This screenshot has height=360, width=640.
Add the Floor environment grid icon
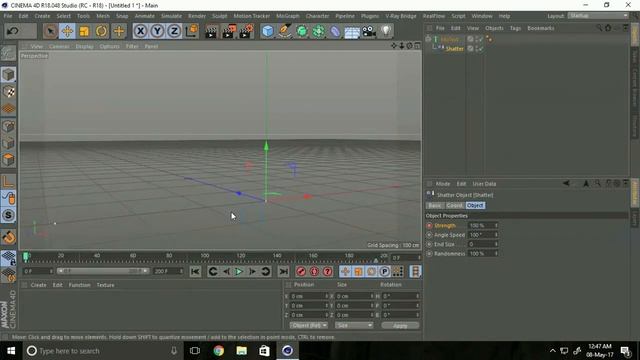[x=352, y=32]
